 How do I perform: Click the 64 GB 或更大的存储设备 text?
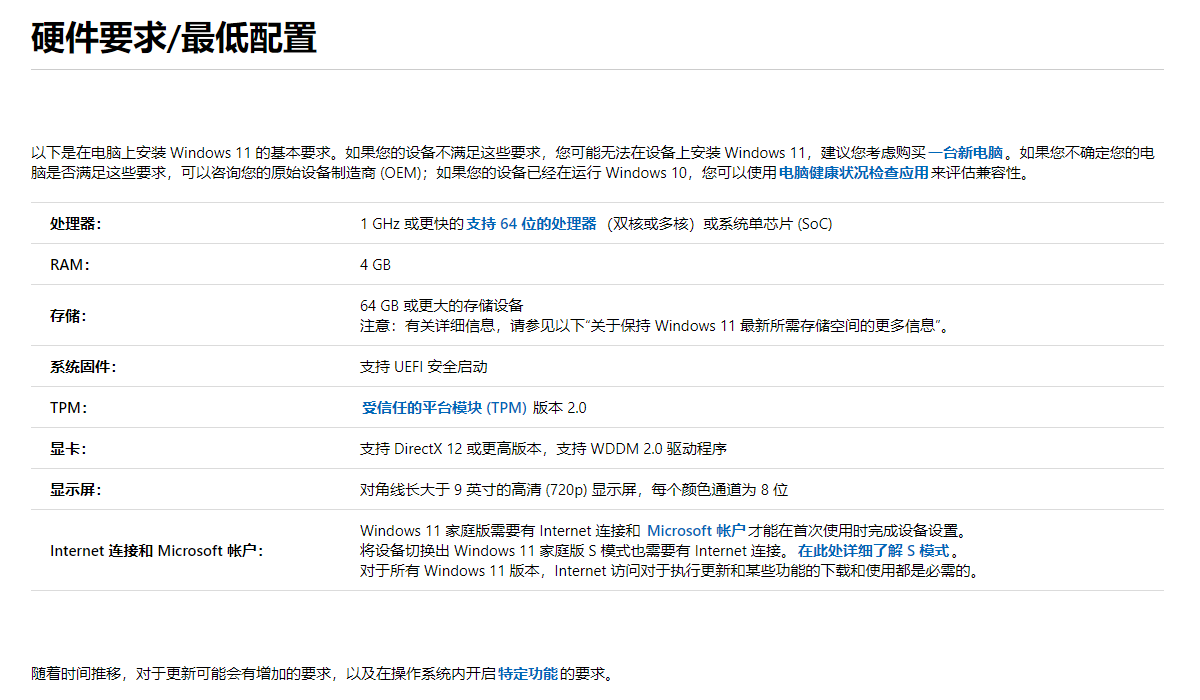click(x=442, y=305)
